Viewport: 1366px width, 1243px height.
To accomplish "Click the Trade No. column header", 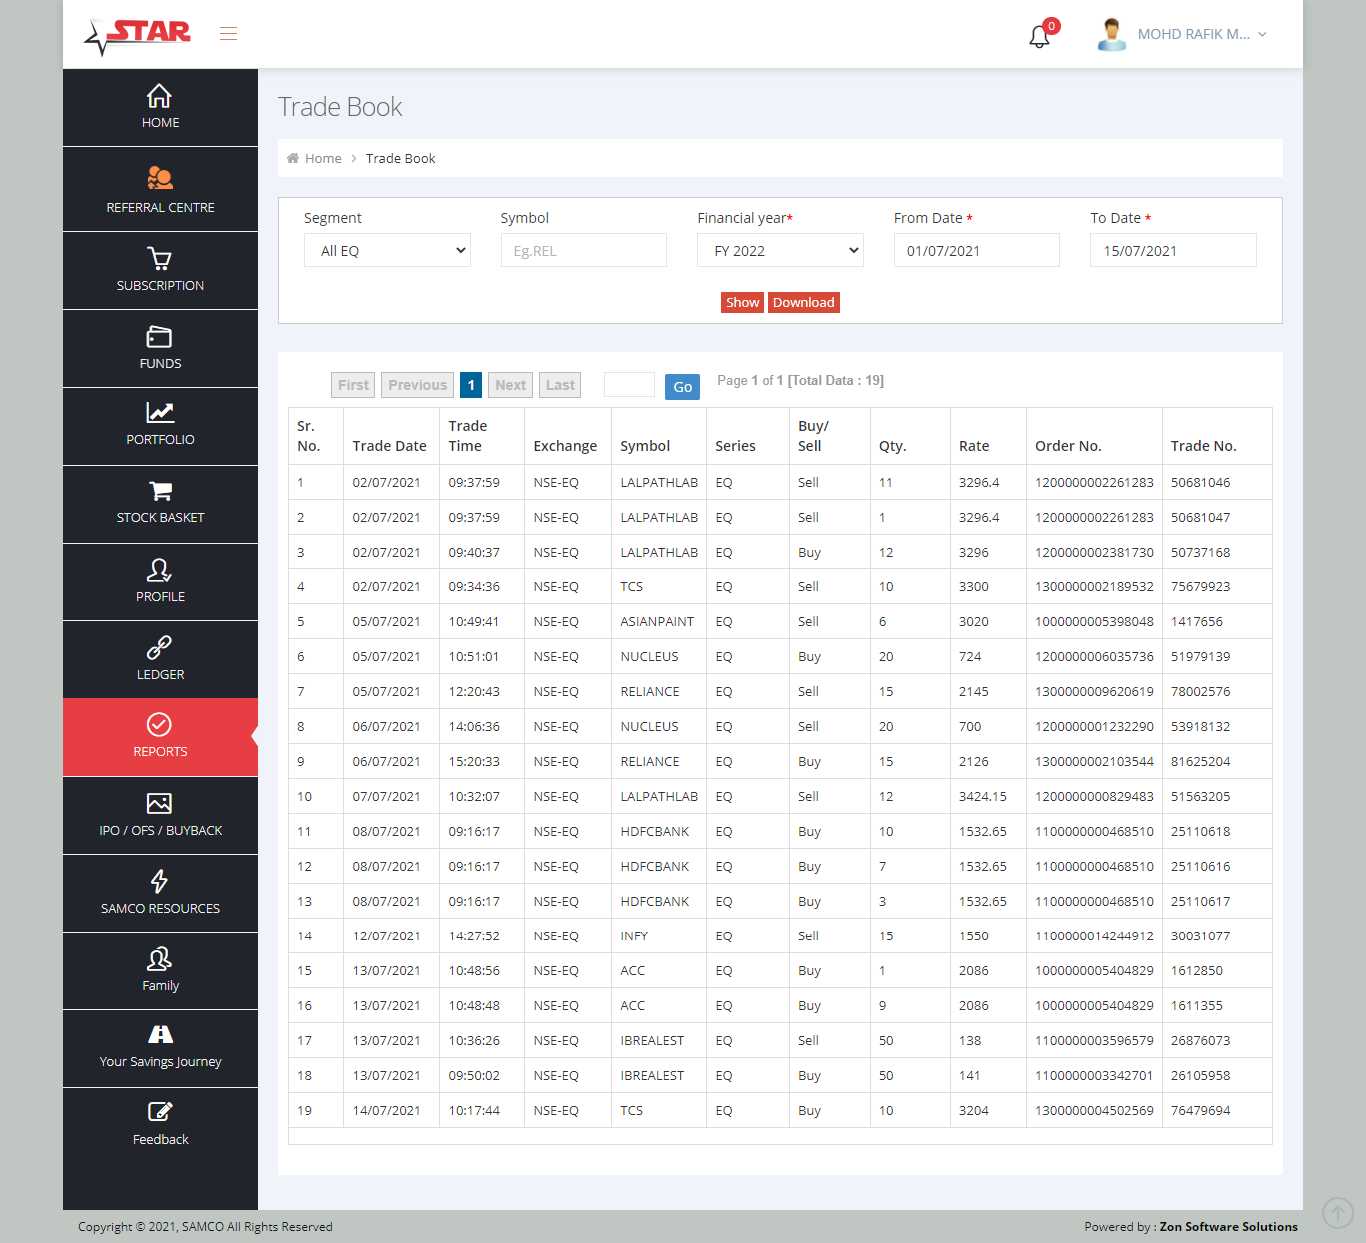I will coord(1203,446).
